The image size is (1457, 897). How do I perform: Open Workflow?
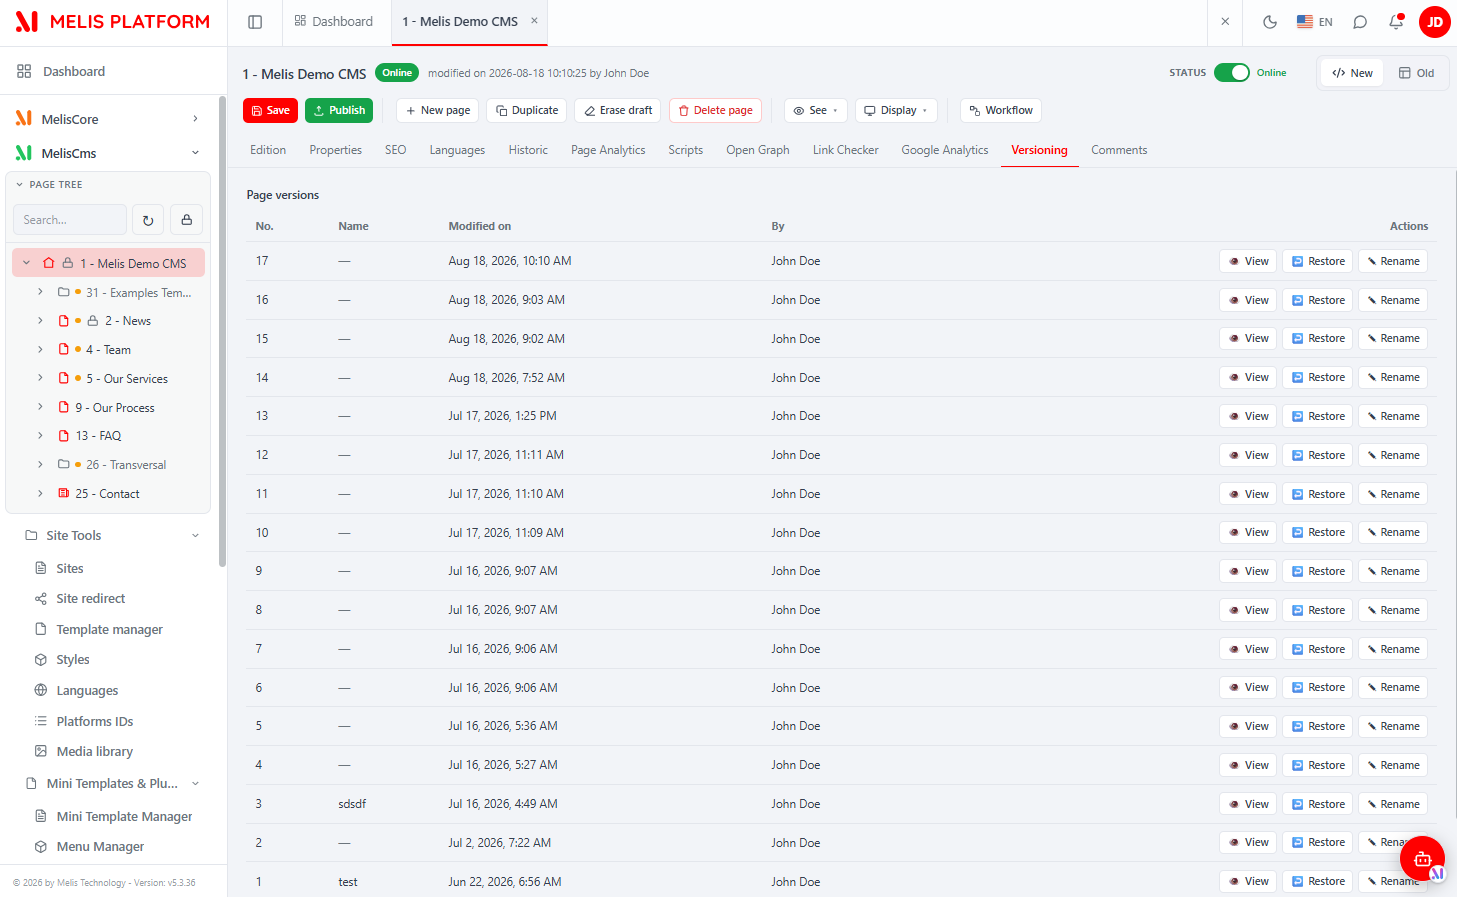[x=1001, y=110]
